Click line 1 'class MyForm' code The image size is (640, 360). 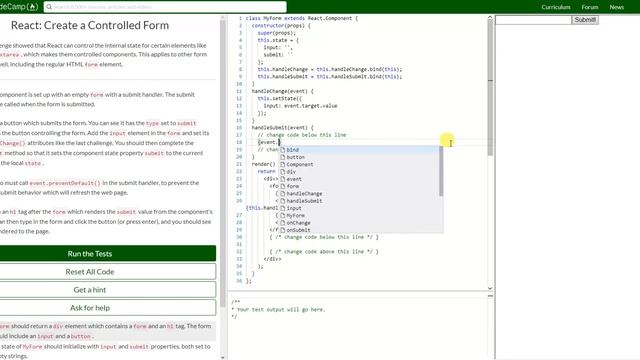pyautogui.click(x=302, y=18)
